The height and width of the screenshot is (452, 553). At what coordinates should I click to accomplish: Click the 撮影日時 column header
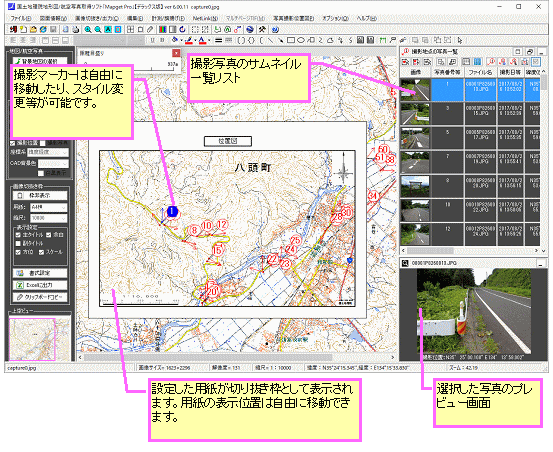[510, 72]
